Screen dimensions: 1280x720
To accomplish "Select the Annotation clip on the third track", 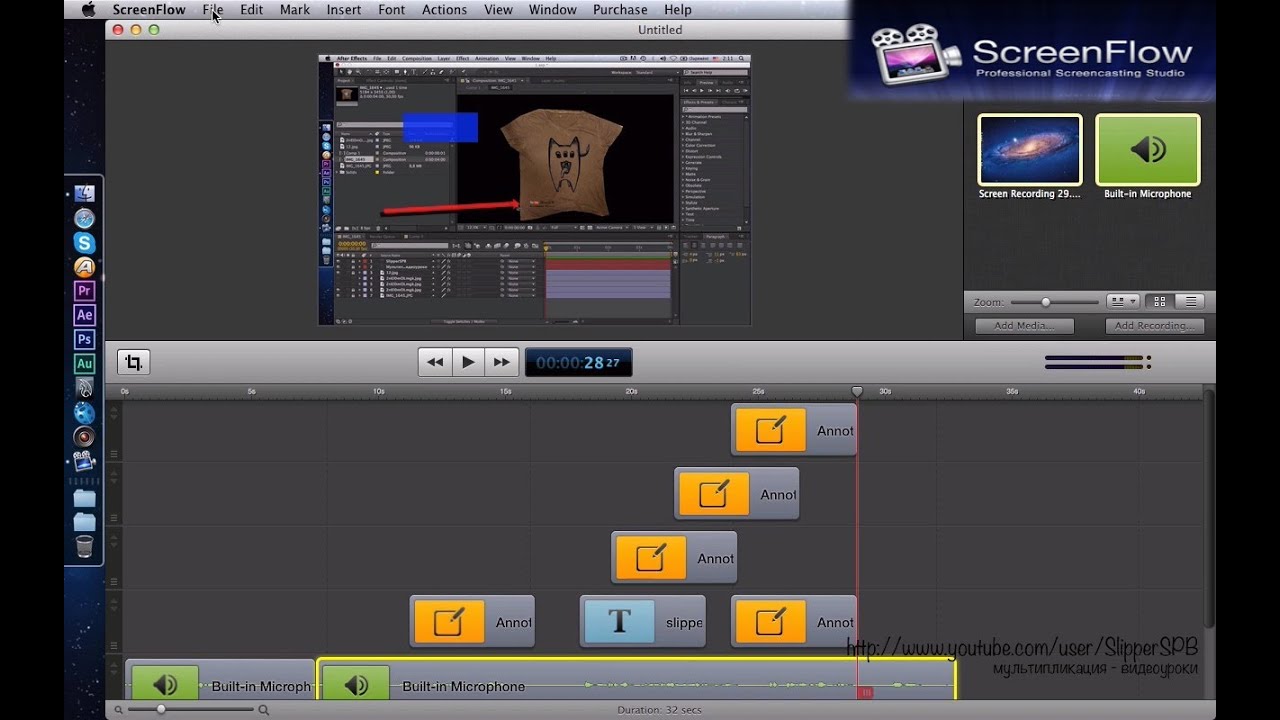I will (x=674, y=558).
